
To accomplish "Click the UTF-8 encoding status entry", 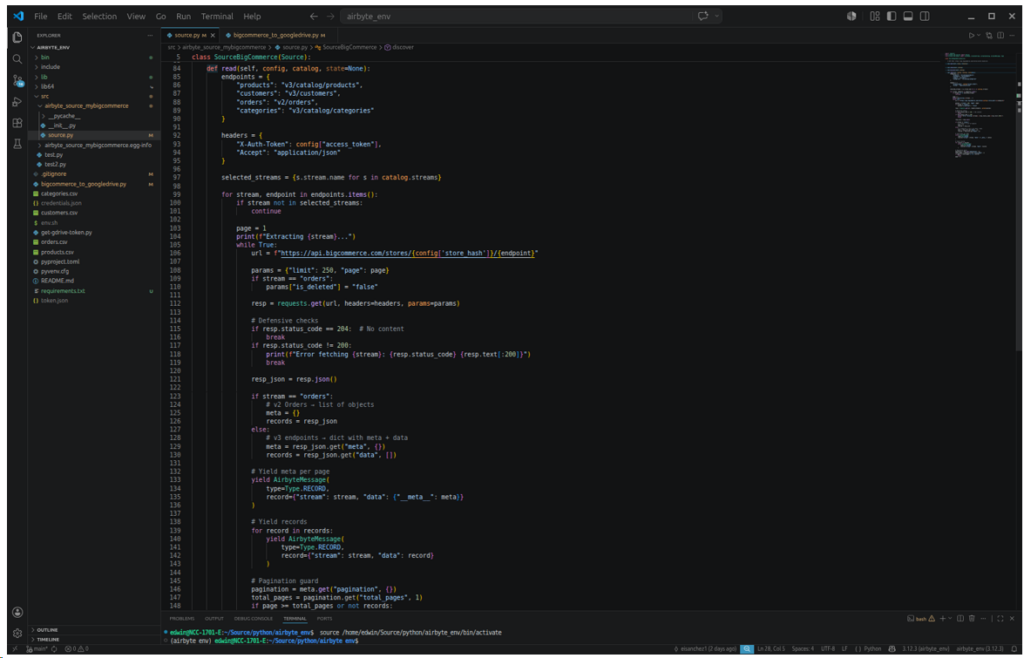I will point(828,649).
